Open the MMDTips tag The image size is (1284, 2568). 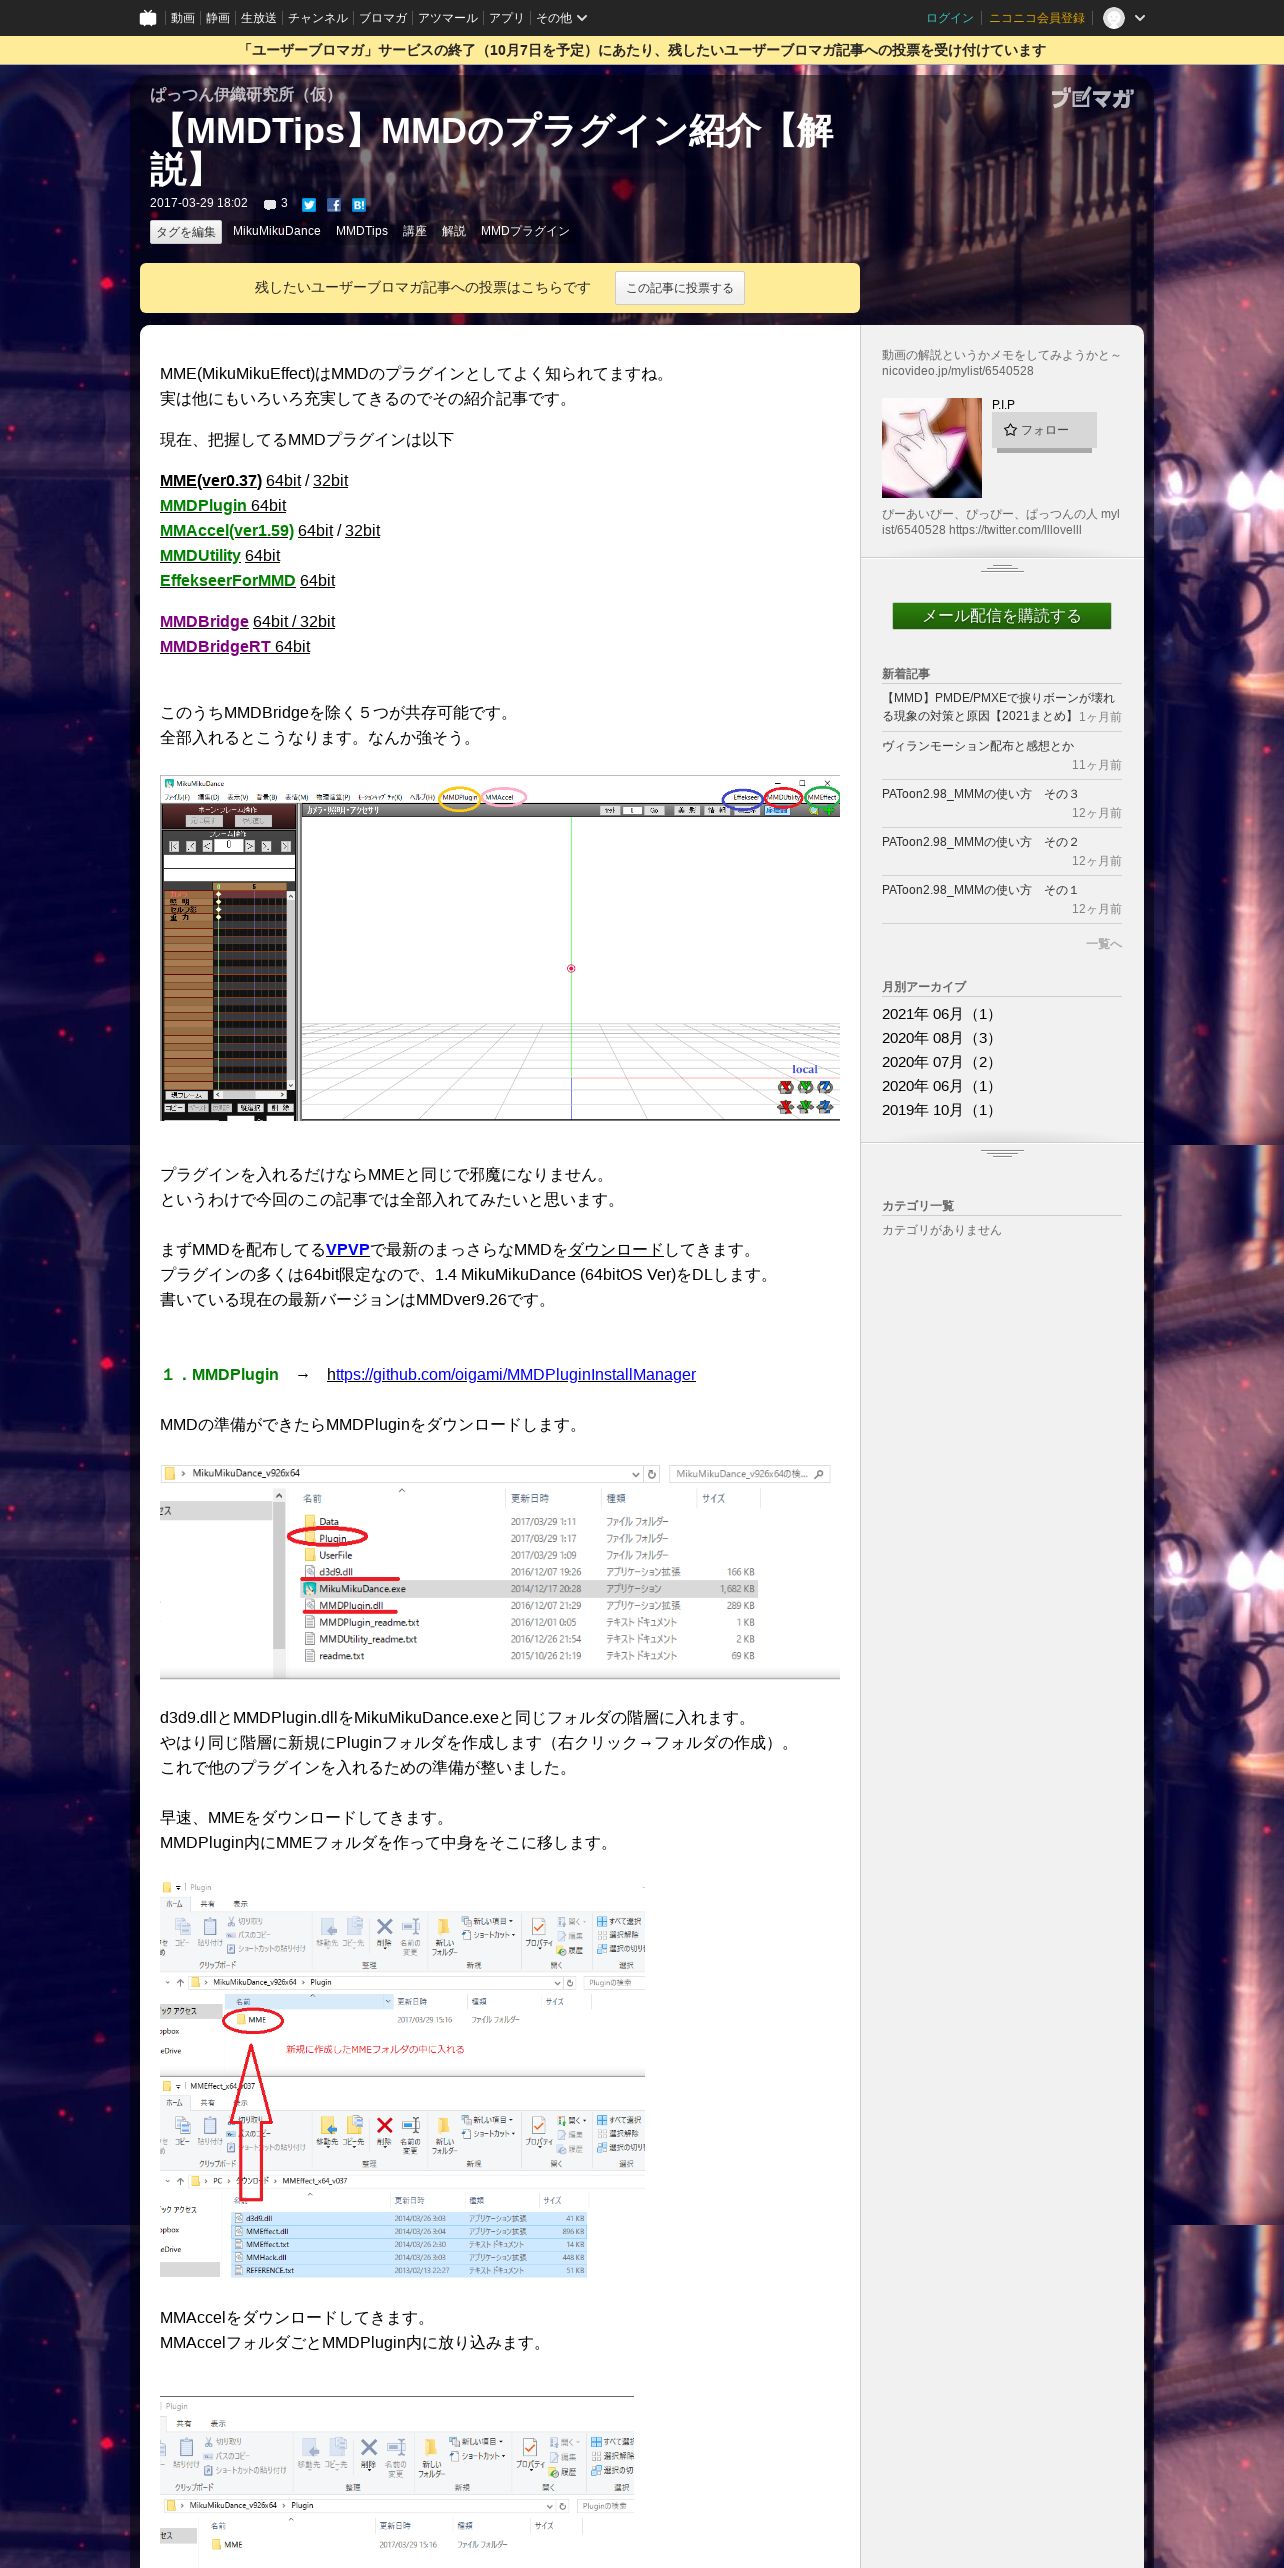point(362,231)
